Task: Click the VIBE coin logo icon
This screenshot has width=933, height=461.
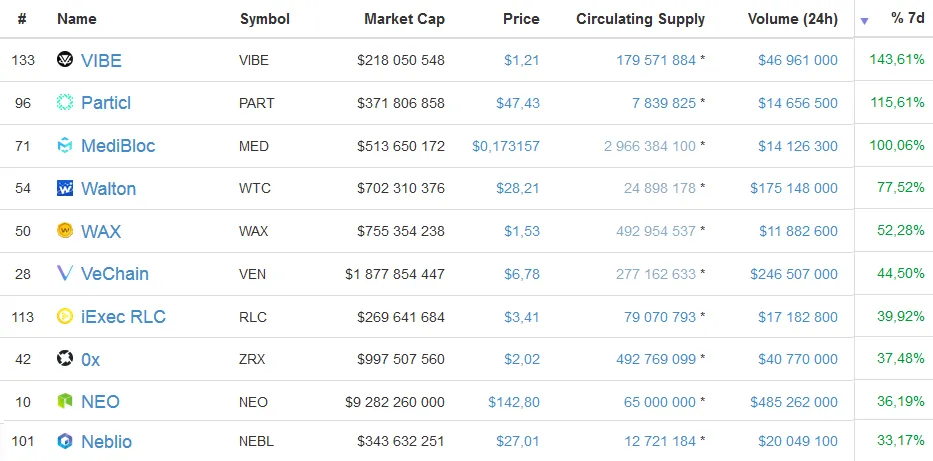Action: 65,59
